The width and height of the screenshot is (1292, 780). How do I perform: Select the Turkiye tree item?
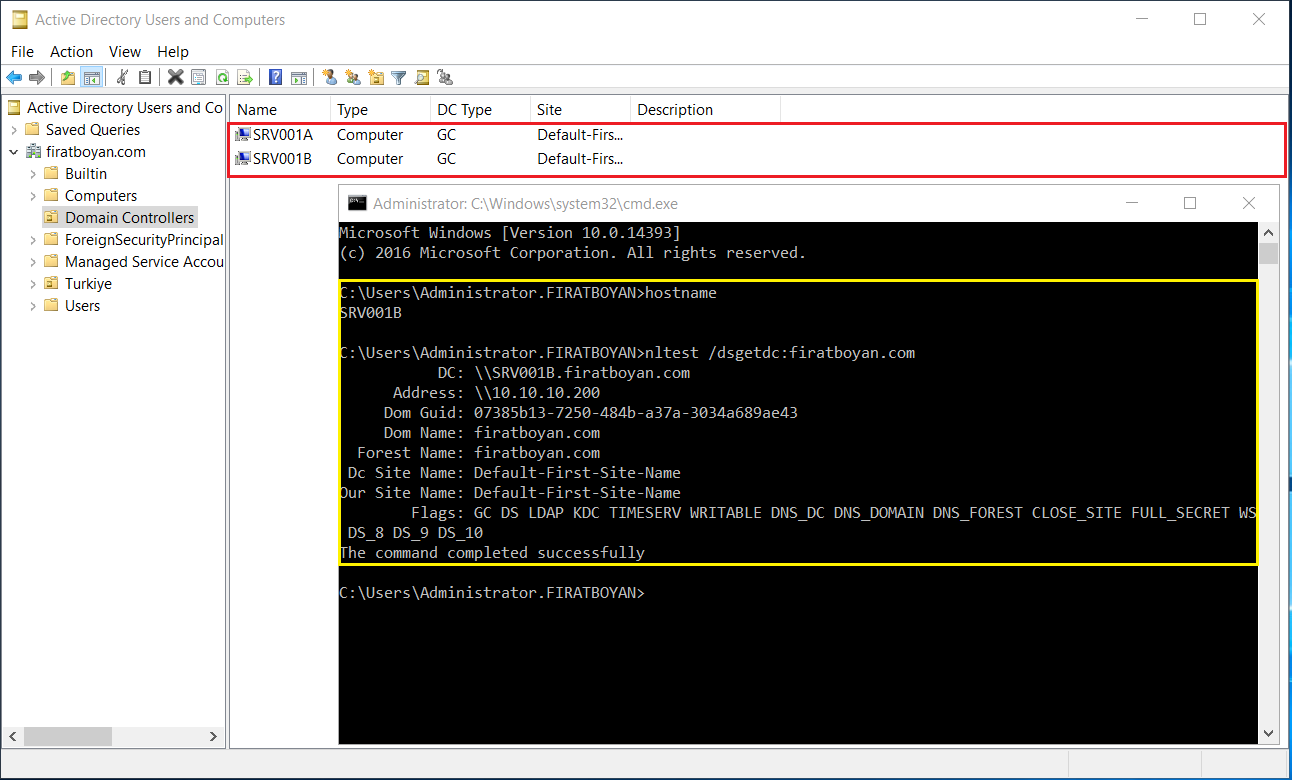[88, 284]
